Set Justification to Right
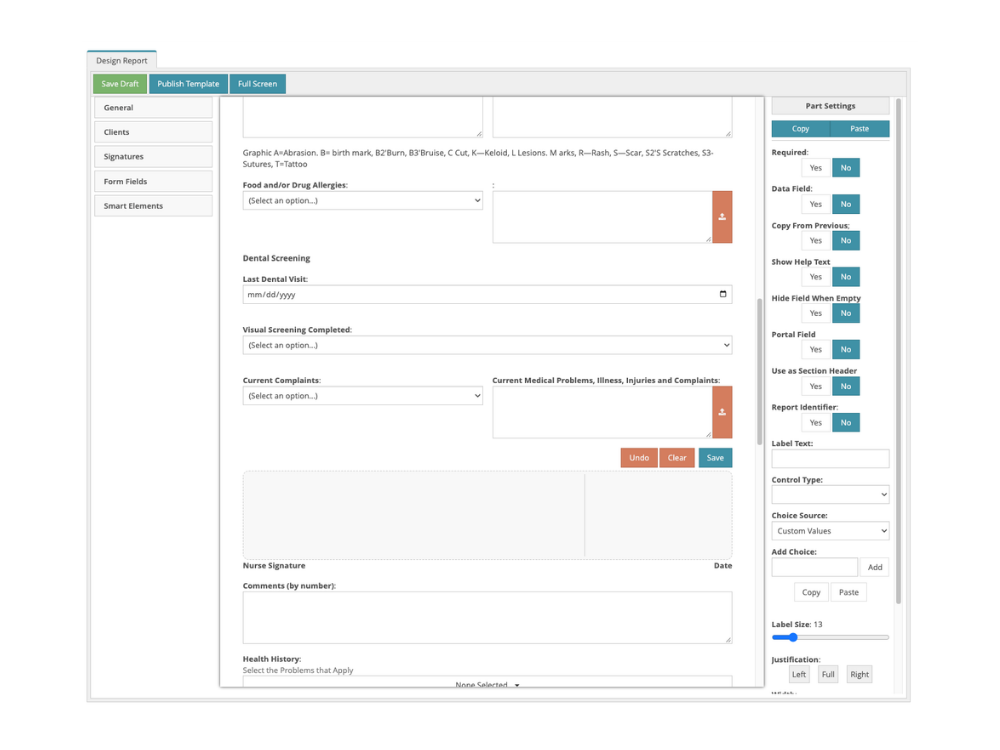The height and width of the screenshot is (750, 1000). 859,674
